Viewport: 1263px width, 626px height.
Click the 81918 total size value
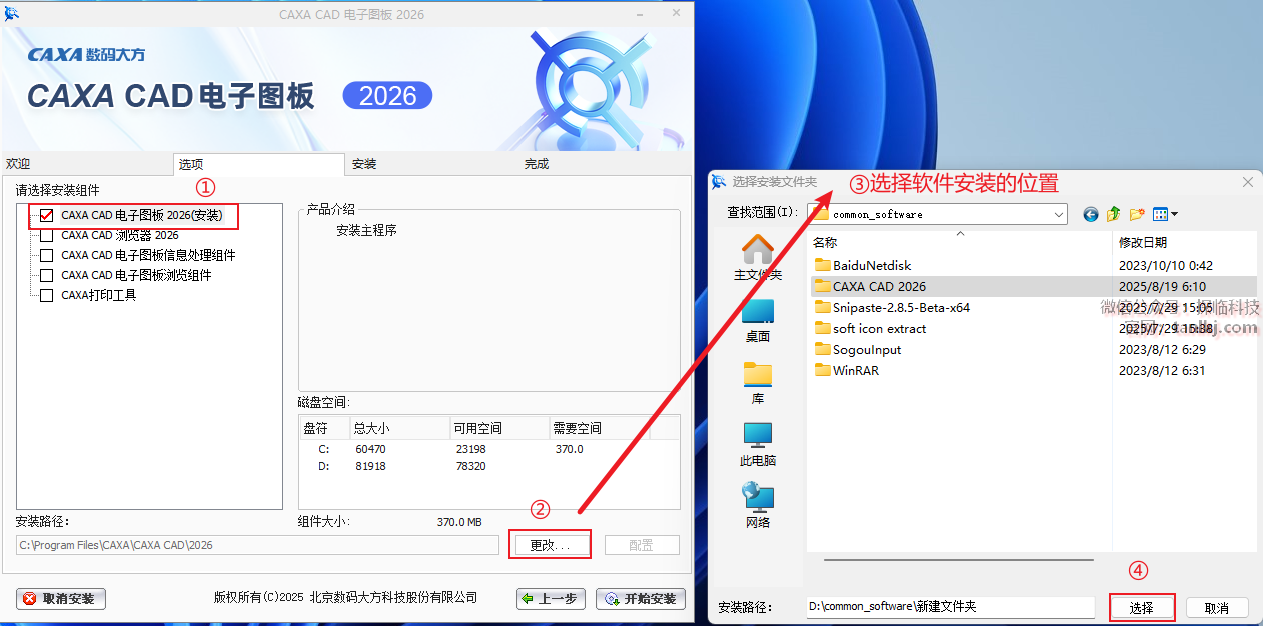coord(370,466)
